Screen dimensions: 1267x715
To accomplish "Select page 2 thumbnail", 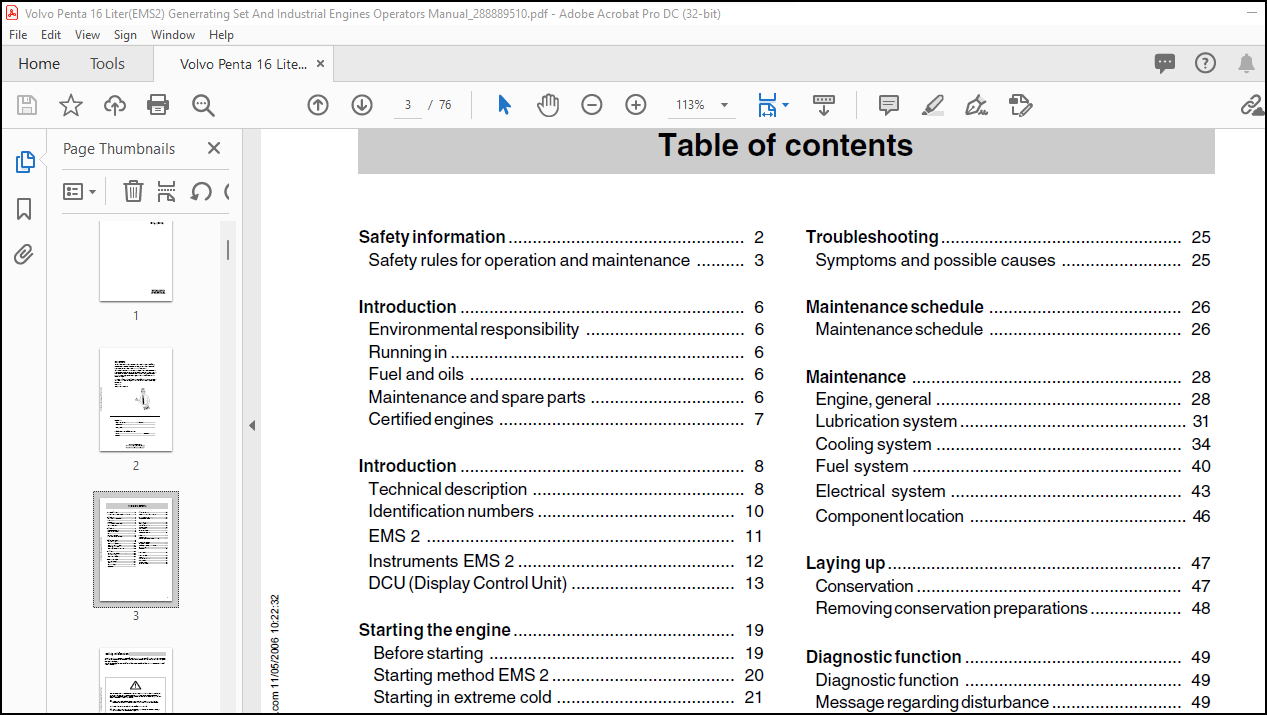I will coord(136,399).
